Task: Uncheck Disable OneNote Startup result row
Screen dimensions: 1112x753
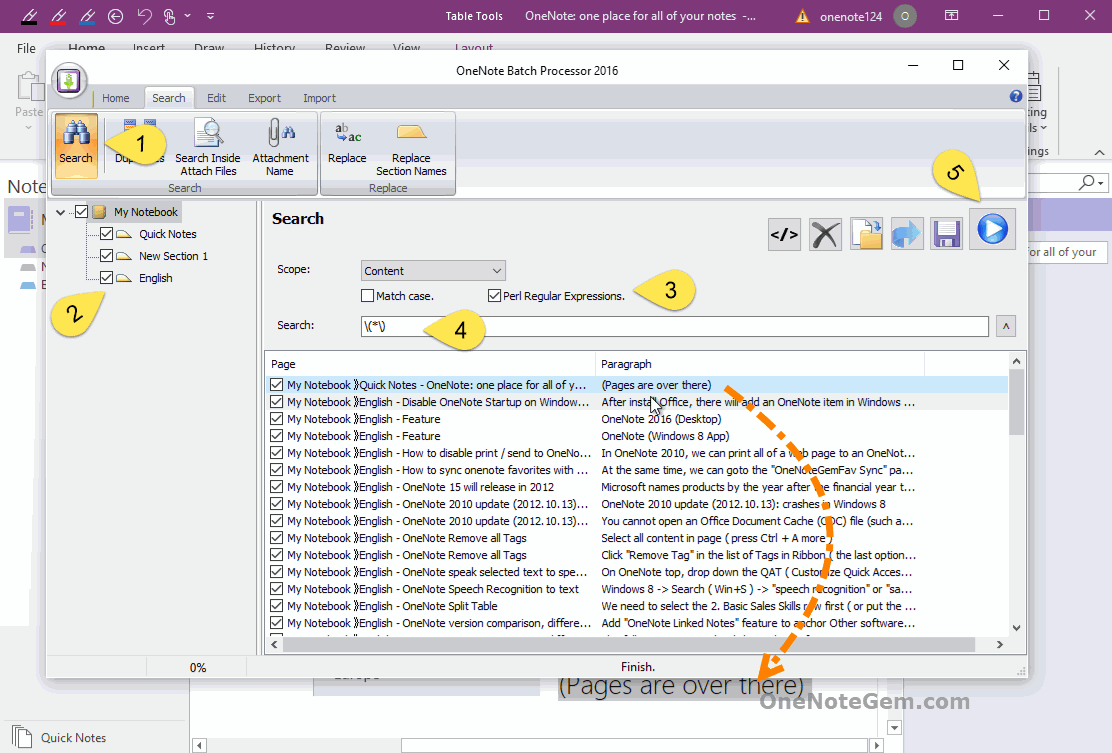Action: 277,402
